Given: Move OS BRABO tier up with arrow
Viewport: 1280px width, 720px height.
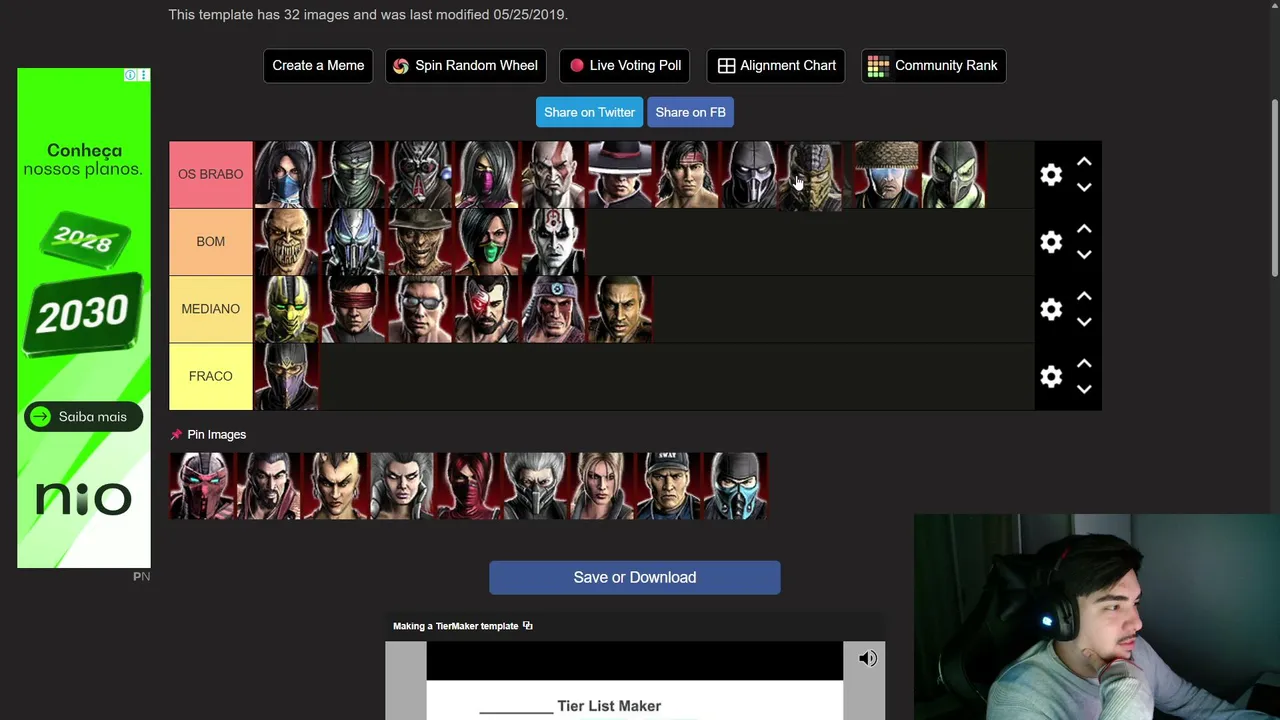Looking at the screenshot, I should click(x=1084, y=162).
